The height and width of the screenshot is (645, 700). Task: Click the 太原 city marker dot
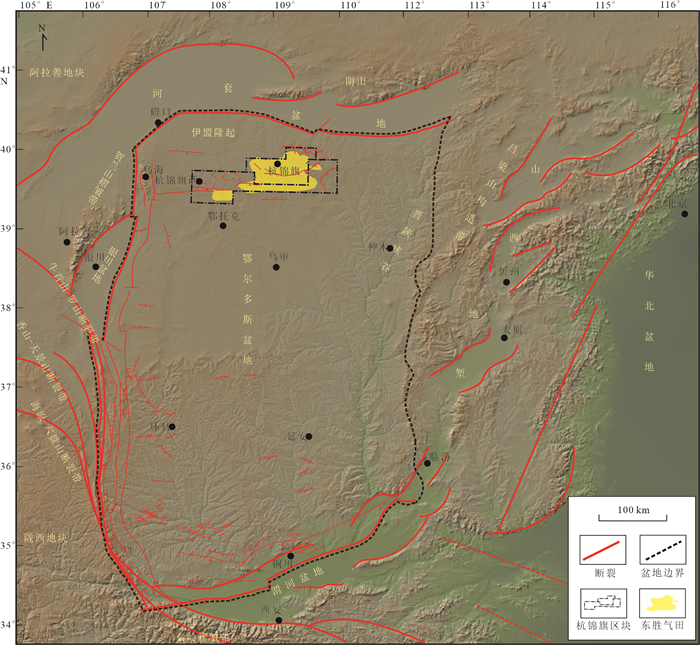click(504, 338)
